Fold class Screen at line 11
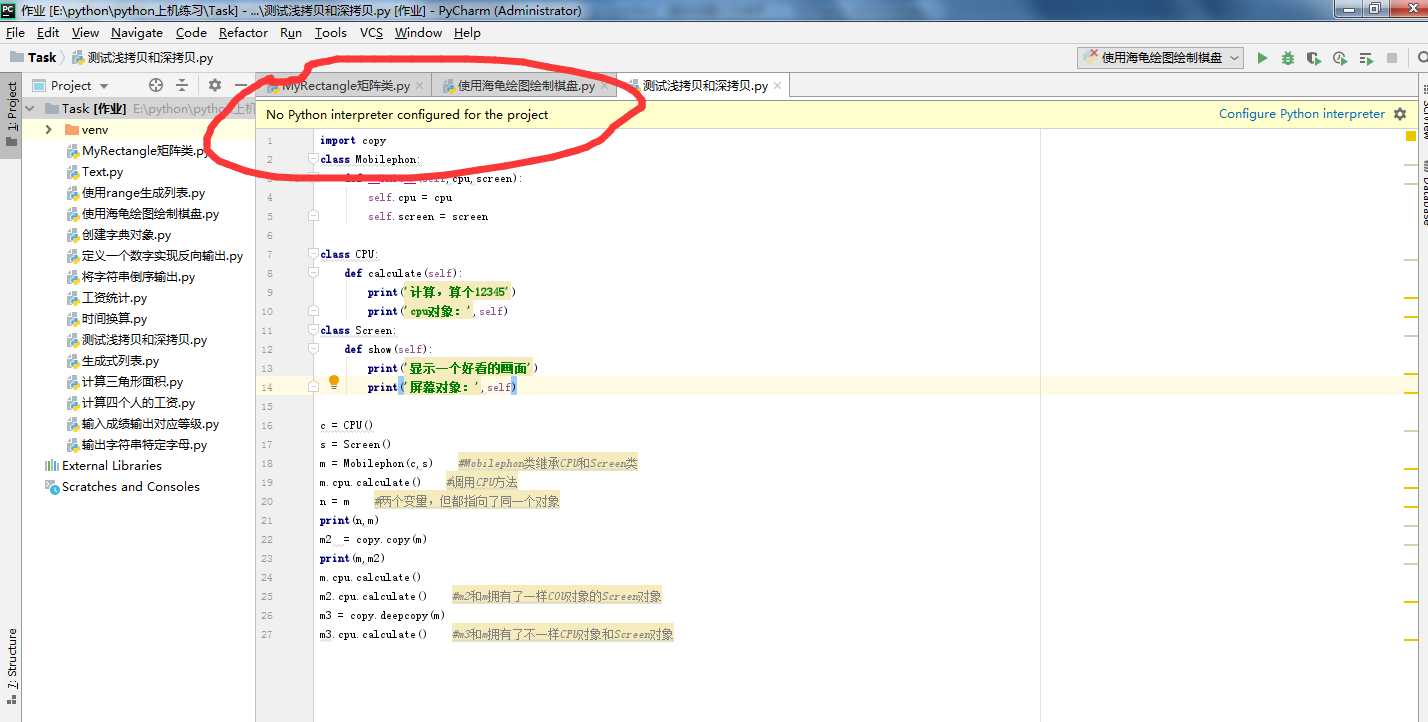Screen dimensions: 1428x722 pyautogui.click(x=313, y=330)
